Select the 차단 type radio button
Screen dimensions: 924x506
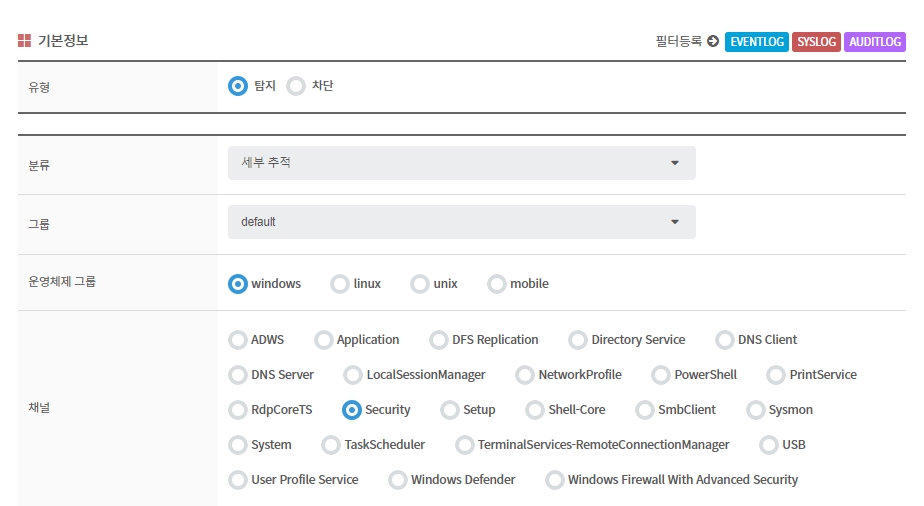point(296,86)
